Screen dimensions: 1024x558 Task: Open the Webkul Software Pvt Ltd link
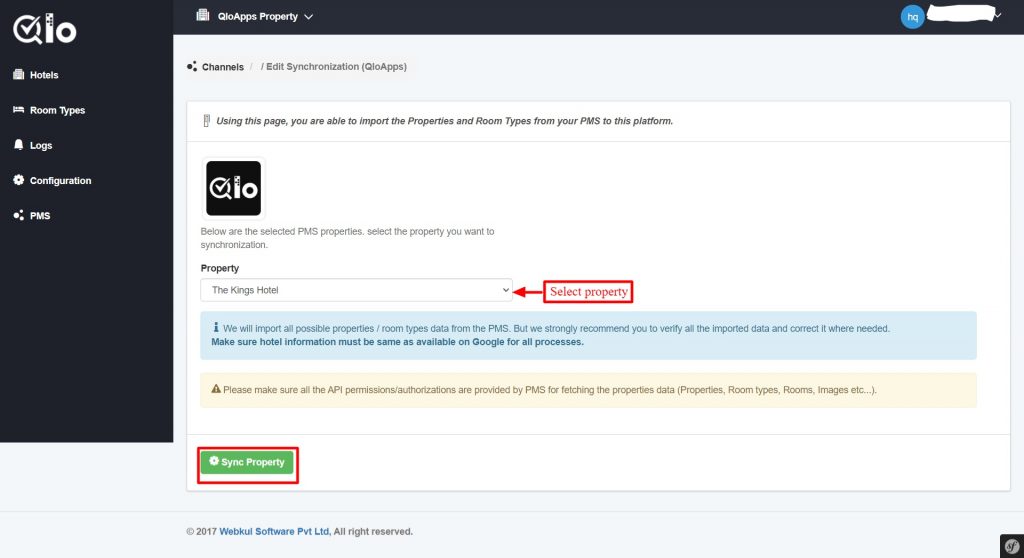coord(274,531)
